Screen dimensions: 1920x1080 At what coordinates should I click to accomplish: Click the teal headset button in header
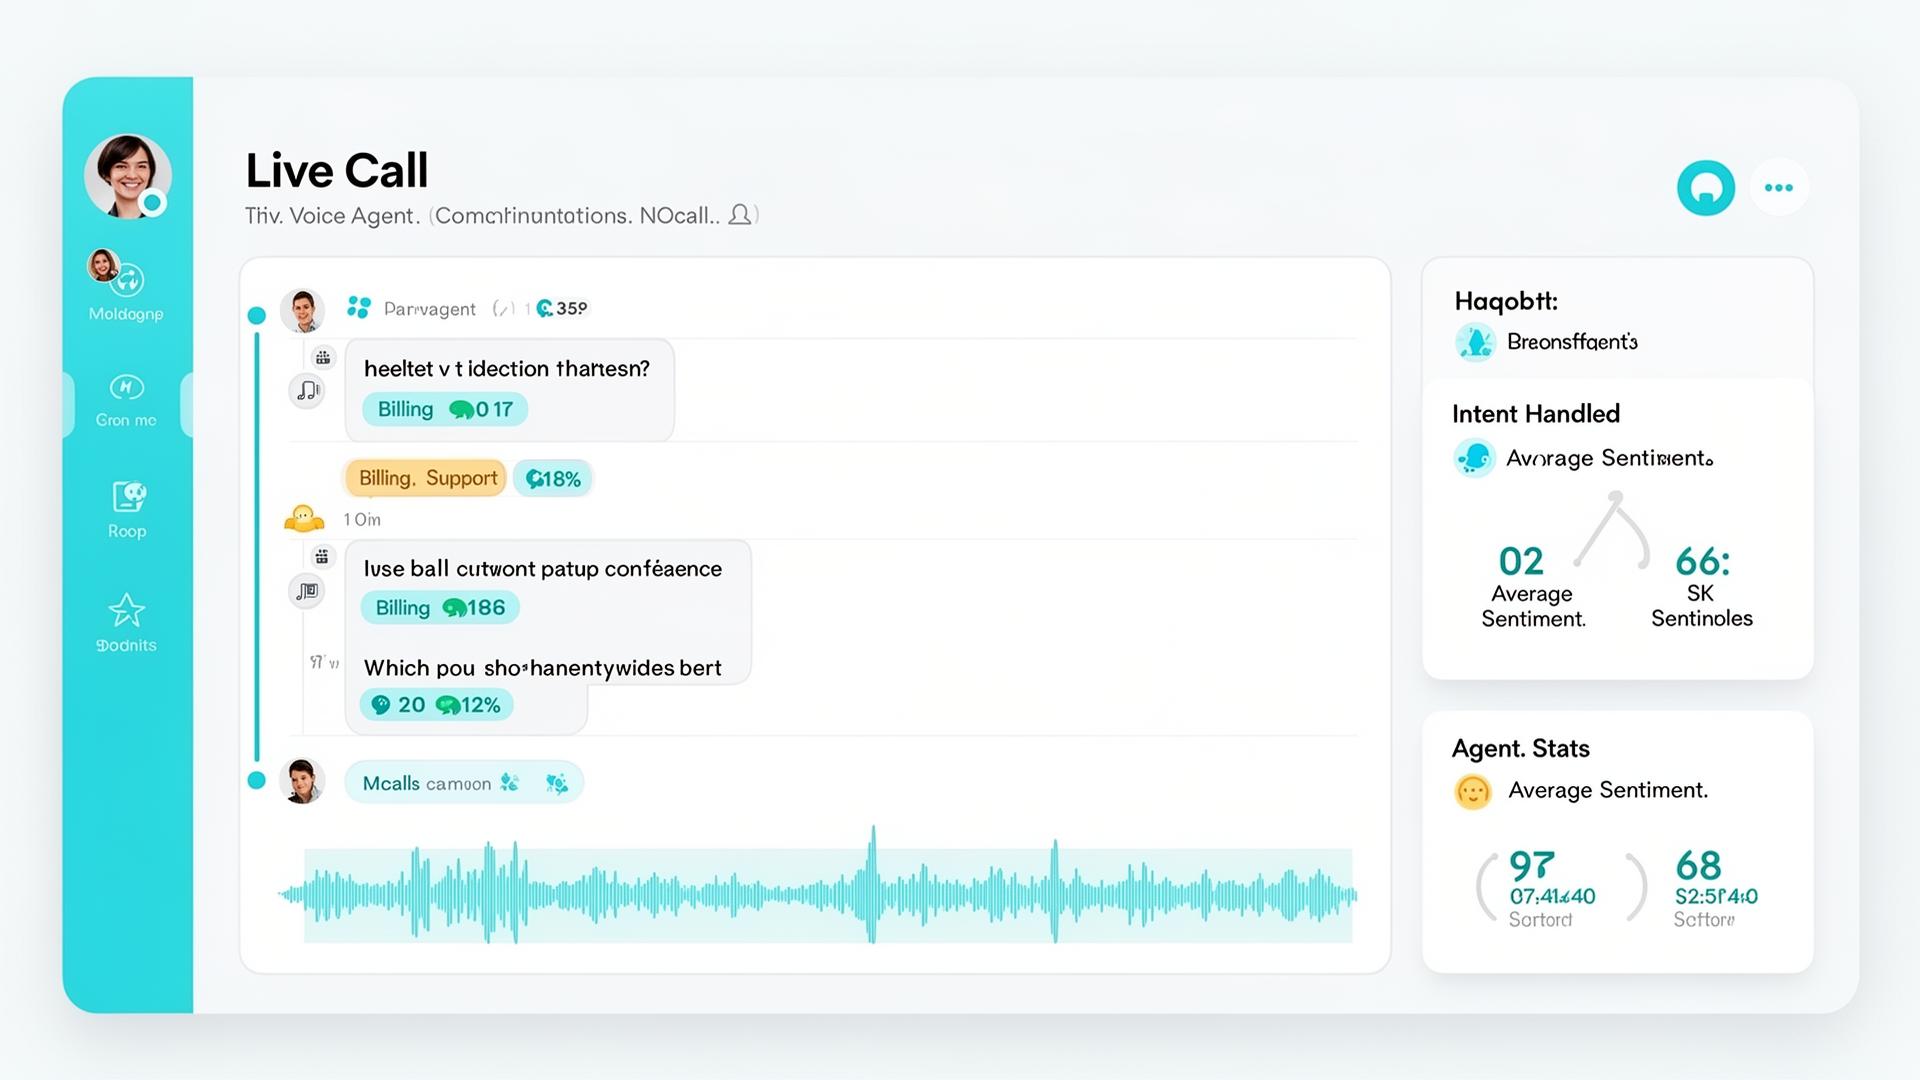coord(1705,187)
